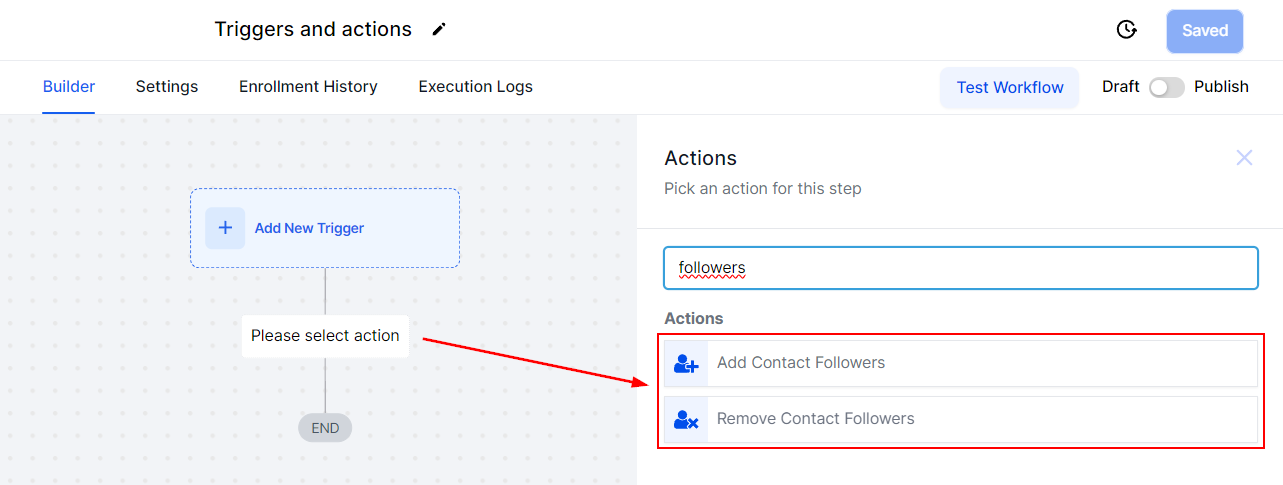Click the pencil icon to rename workflow

pos(439,30)
